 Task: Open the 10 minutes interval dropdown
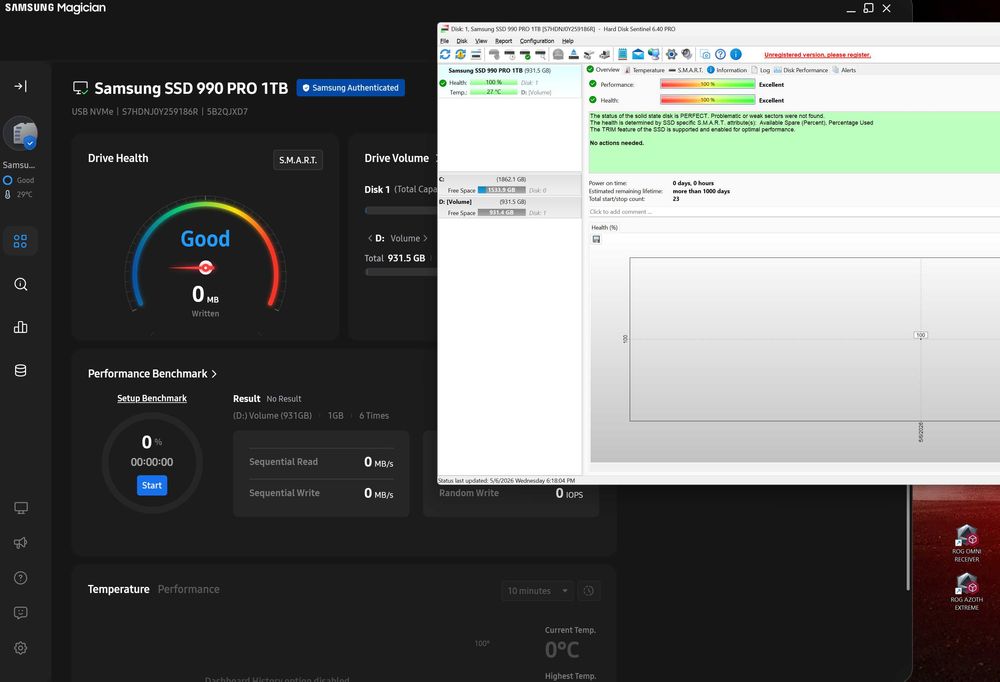[x=537, y=591]
